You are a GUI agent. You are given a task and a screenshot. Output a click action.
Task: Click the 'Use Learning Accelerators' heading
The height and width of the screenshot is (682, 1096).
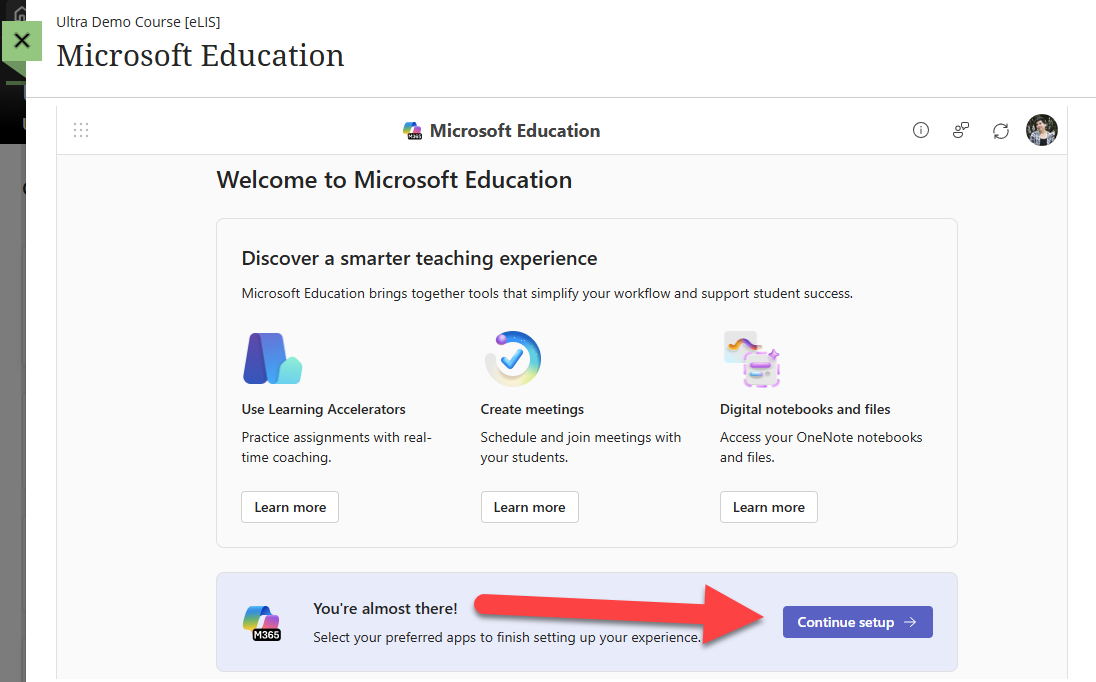point(324,409)
